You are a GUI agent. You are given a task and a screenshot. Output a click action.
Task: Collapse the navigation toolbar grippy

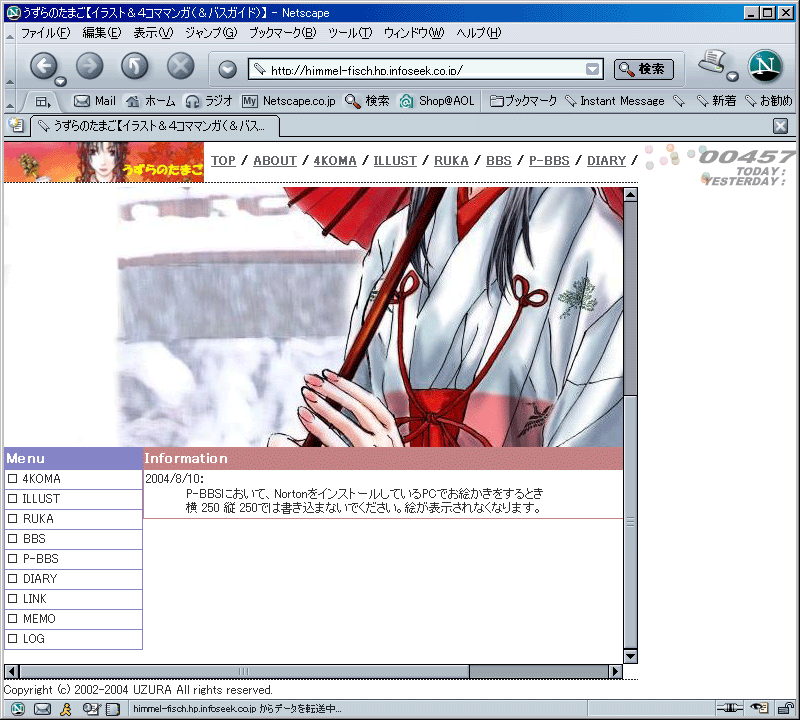coord(10,66)
